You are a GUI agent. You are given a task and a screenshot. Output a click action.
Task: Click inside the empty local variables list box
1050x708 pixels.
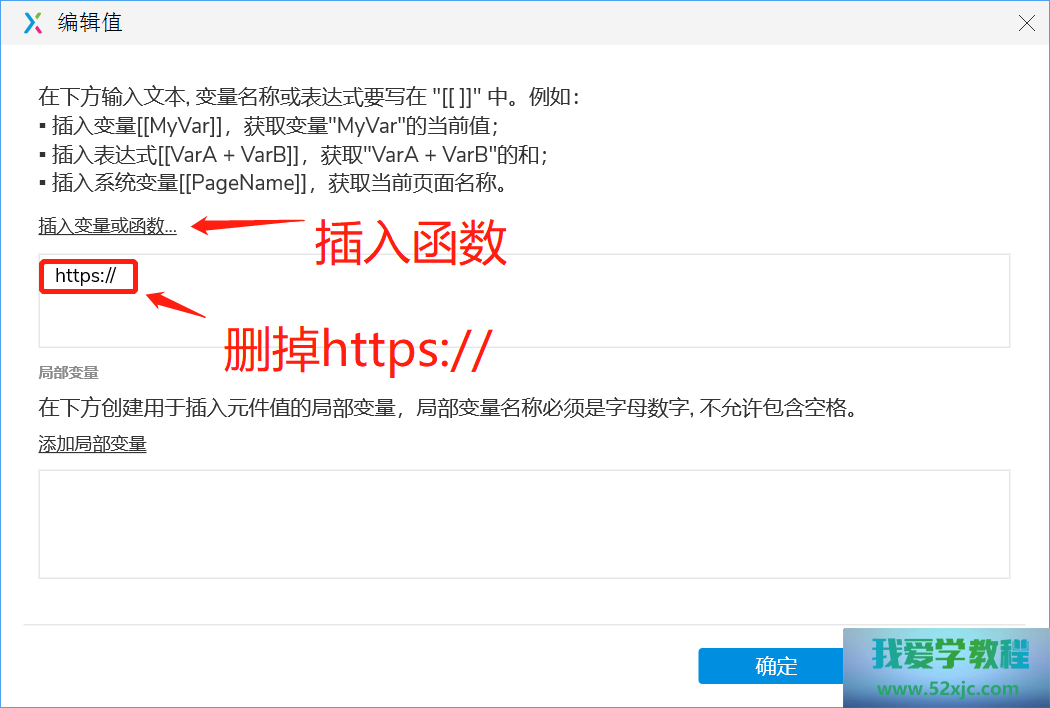(524, 524)
